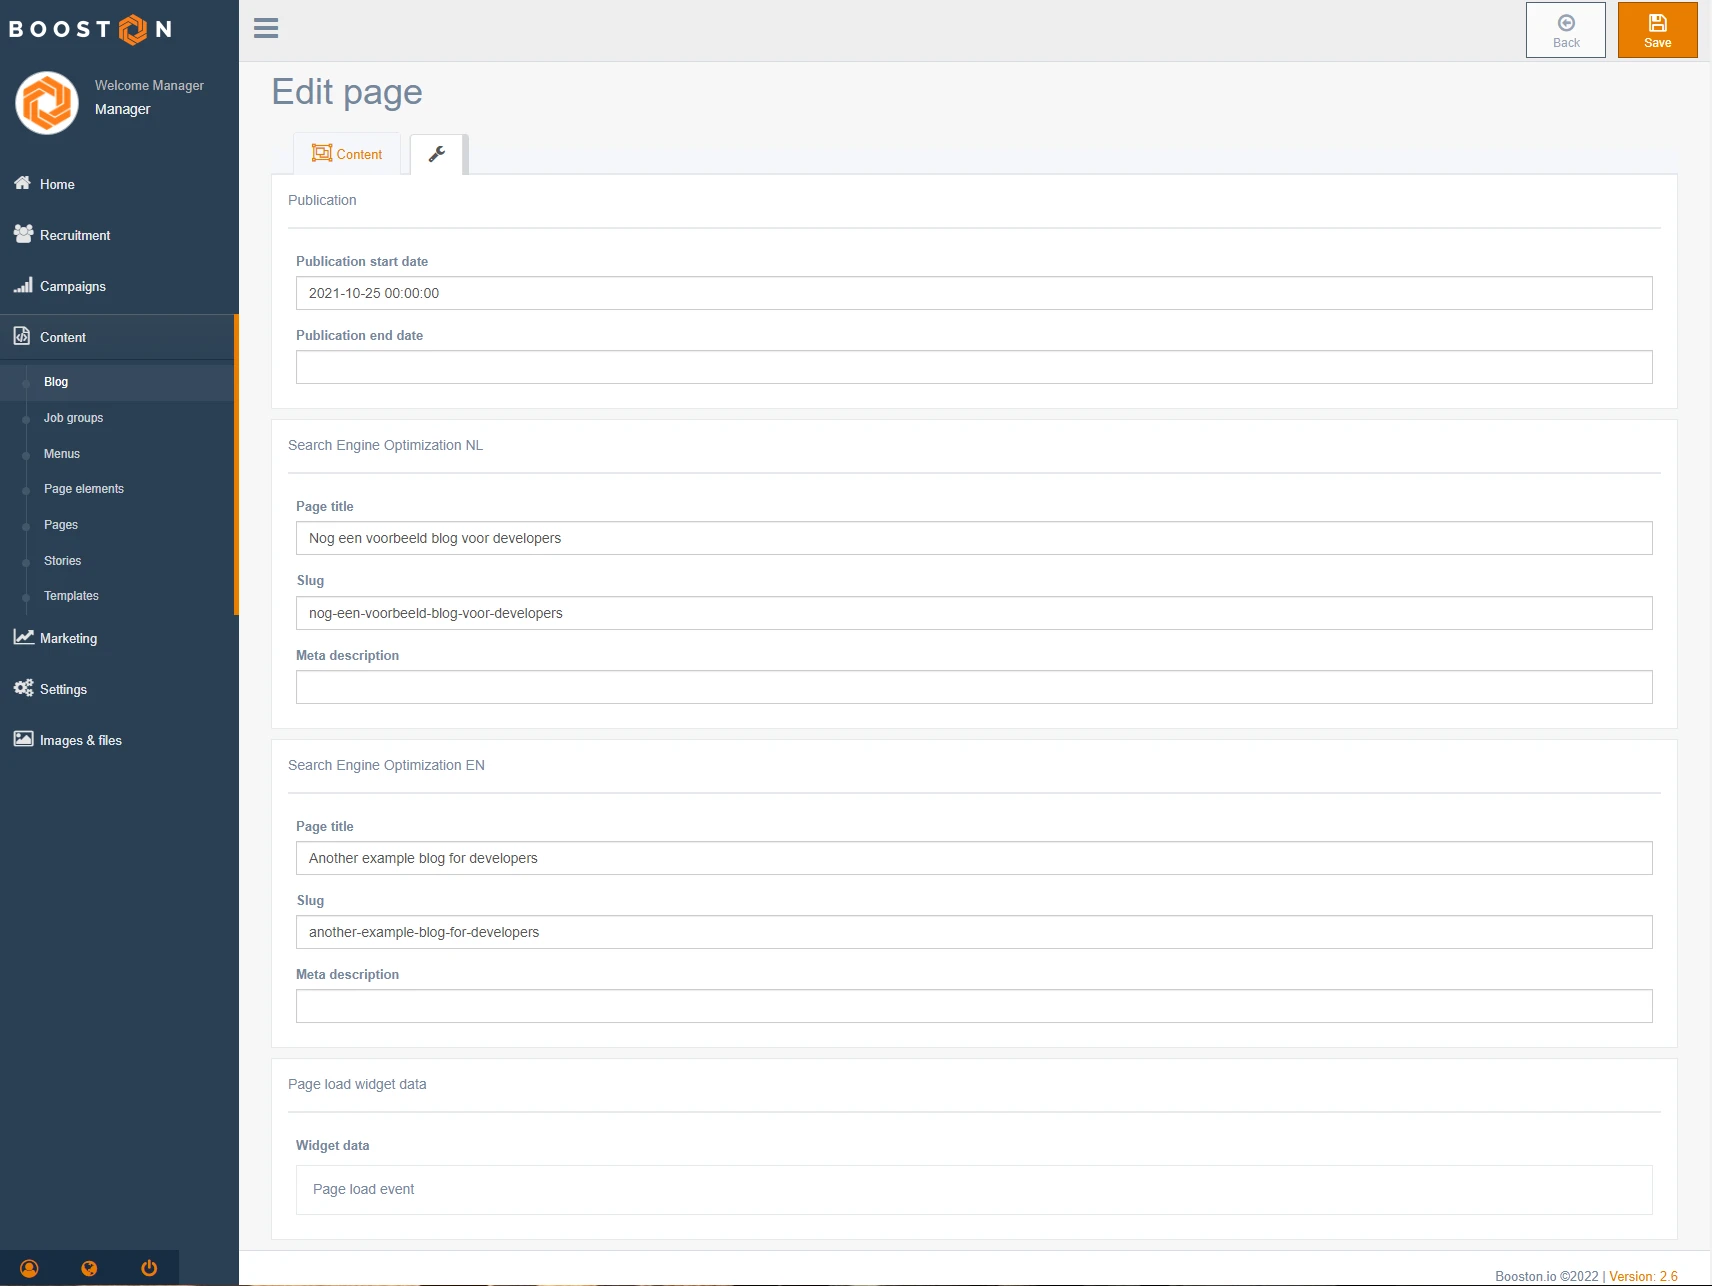Open Settings from the sidebar
This screenshot has width=1712, height=1286.
(63, 689)
